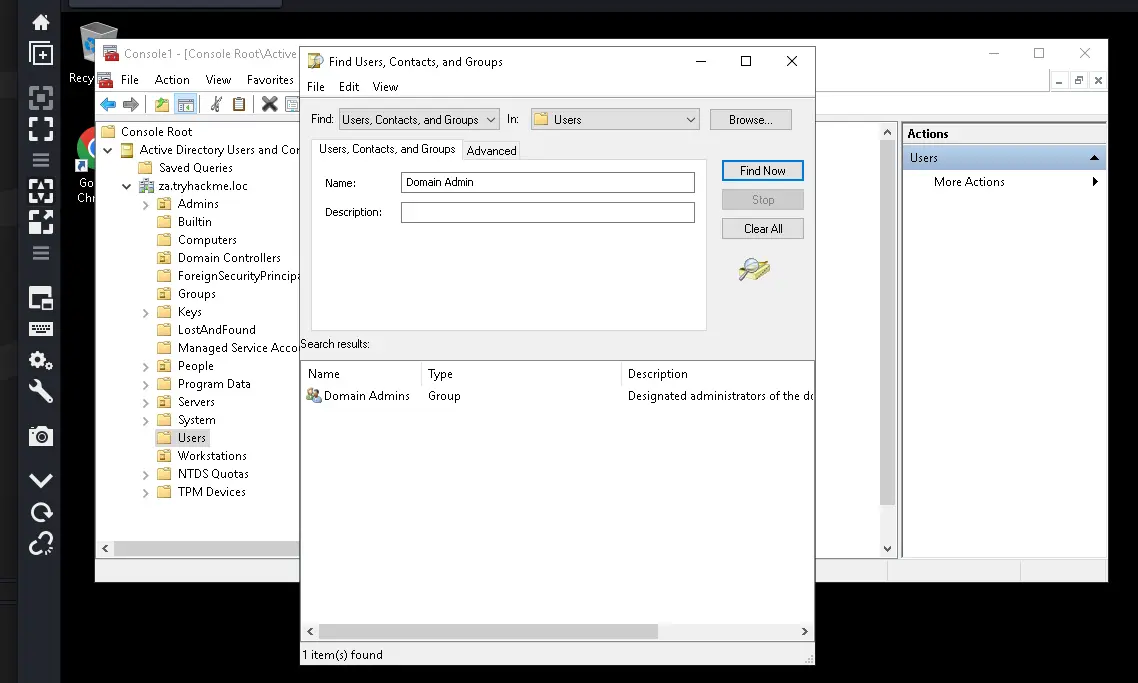Expand the People organizational unit
Image resolution: width=1138 pixels, height=683 pixels.
point(145,367)
